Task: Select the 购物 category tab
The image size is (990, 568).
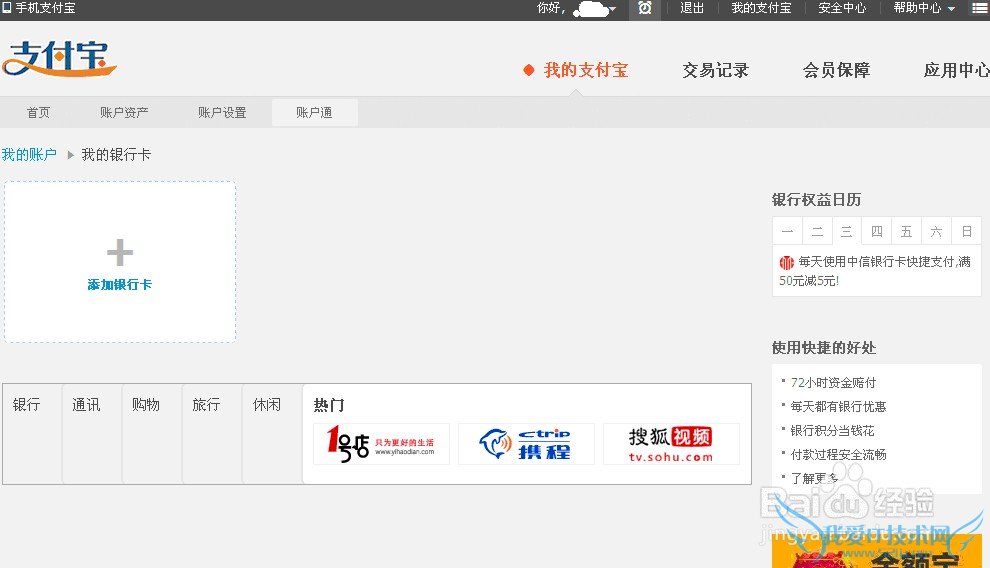Action: (146, 405)
